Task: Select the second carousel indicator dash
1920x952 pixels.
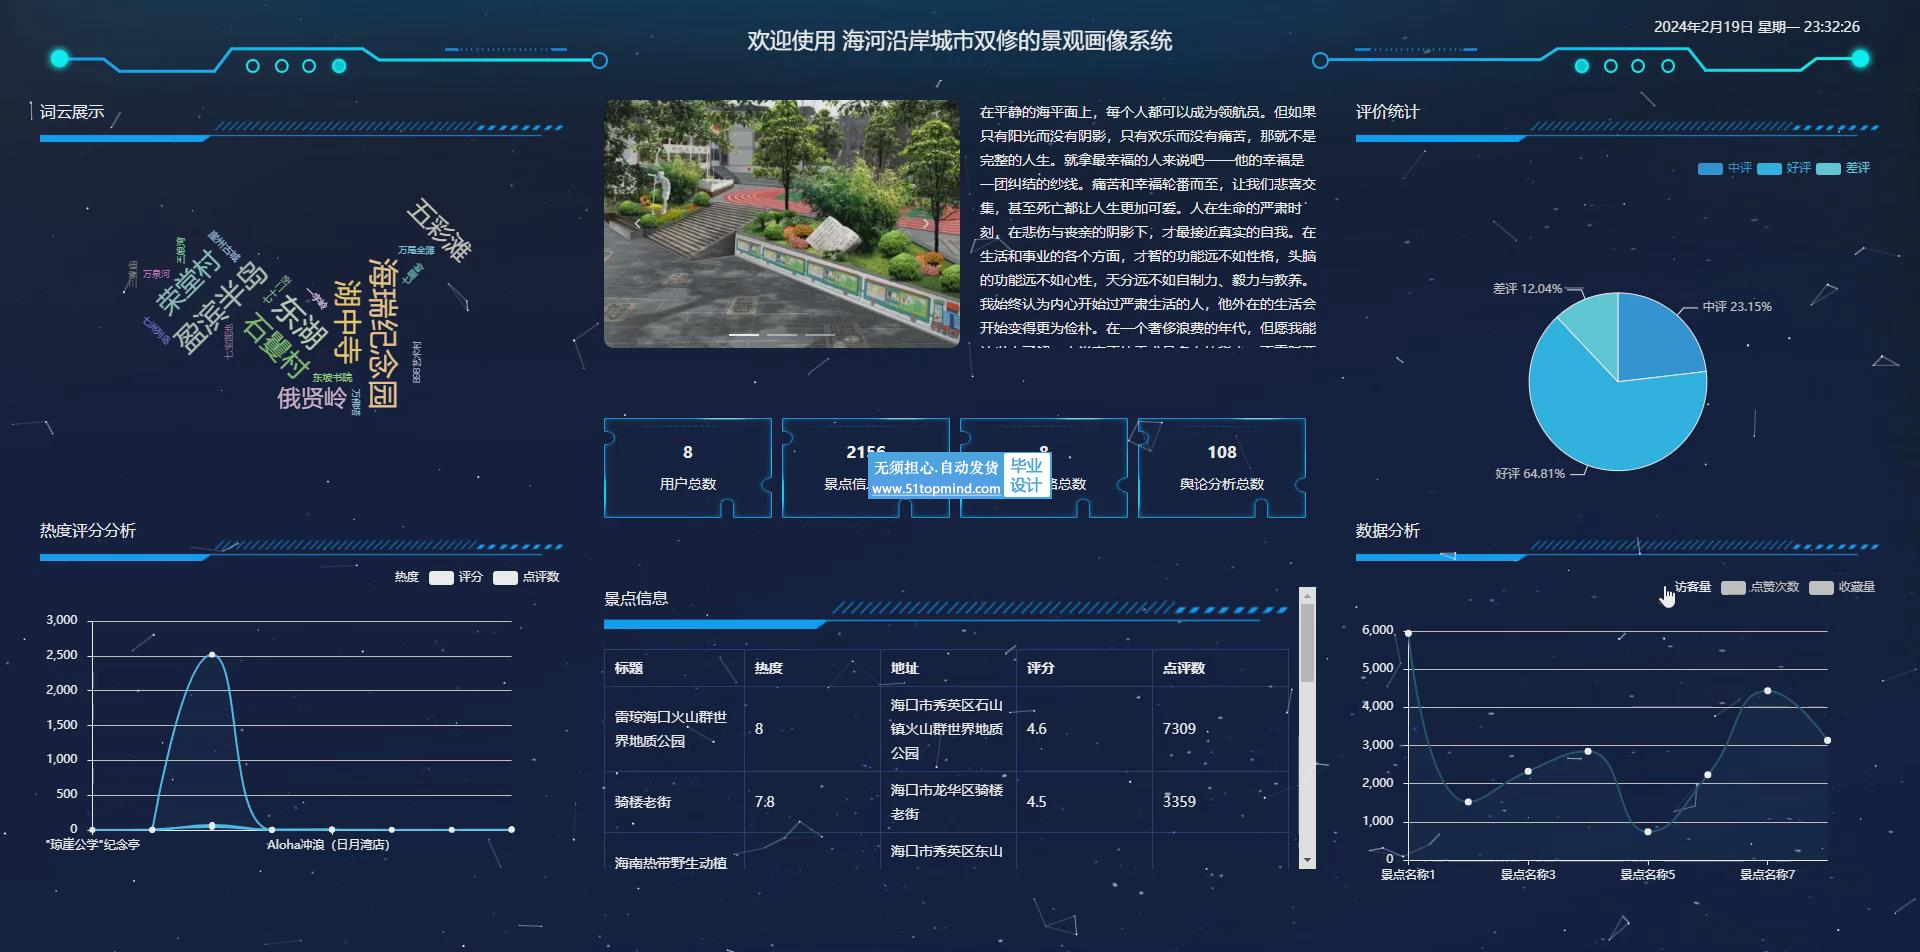Action: click(x=782, y=334)
